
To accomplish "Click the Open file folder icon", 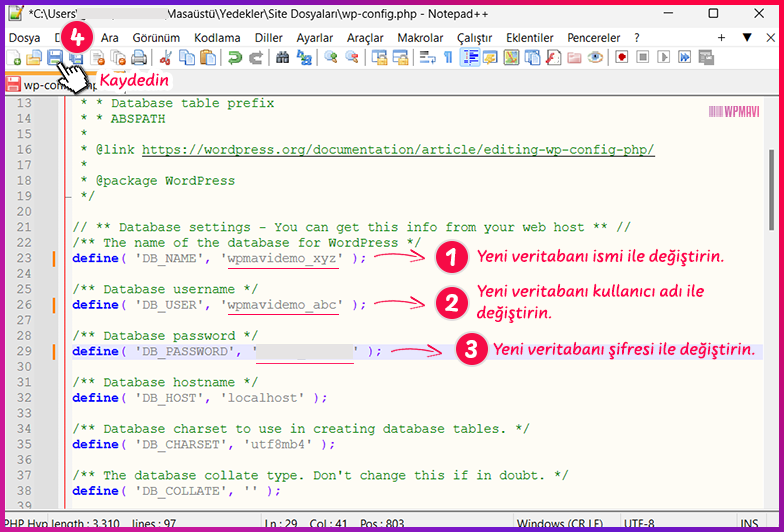I will tap(34, 58).
